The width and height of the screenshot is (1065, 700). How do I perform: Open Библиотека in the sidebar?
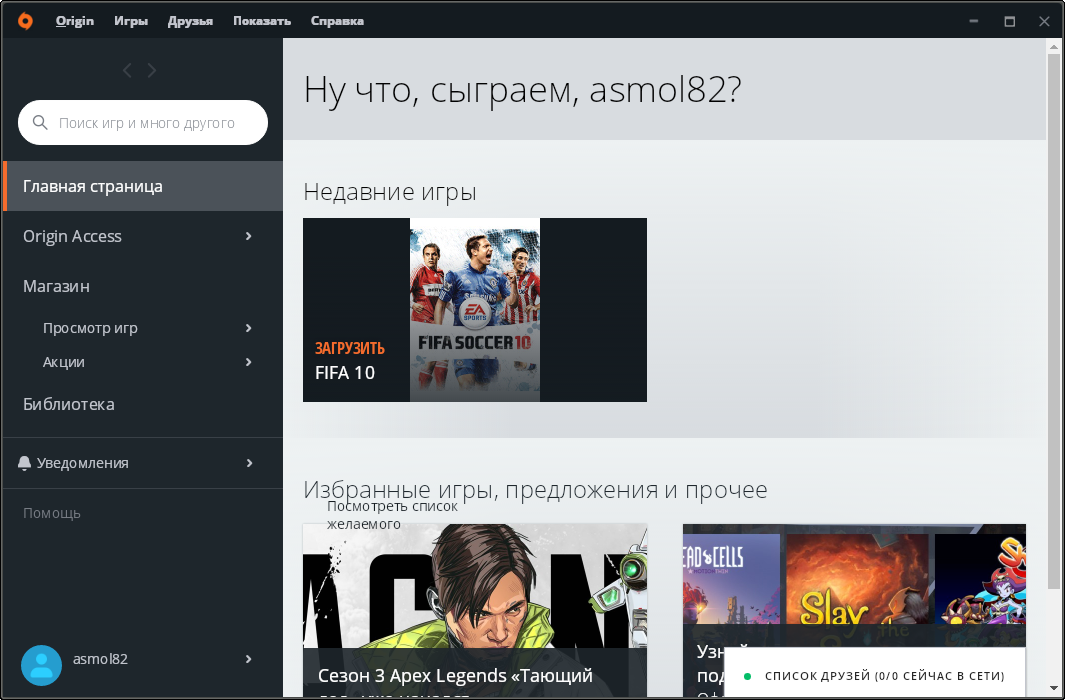(69, 404)
